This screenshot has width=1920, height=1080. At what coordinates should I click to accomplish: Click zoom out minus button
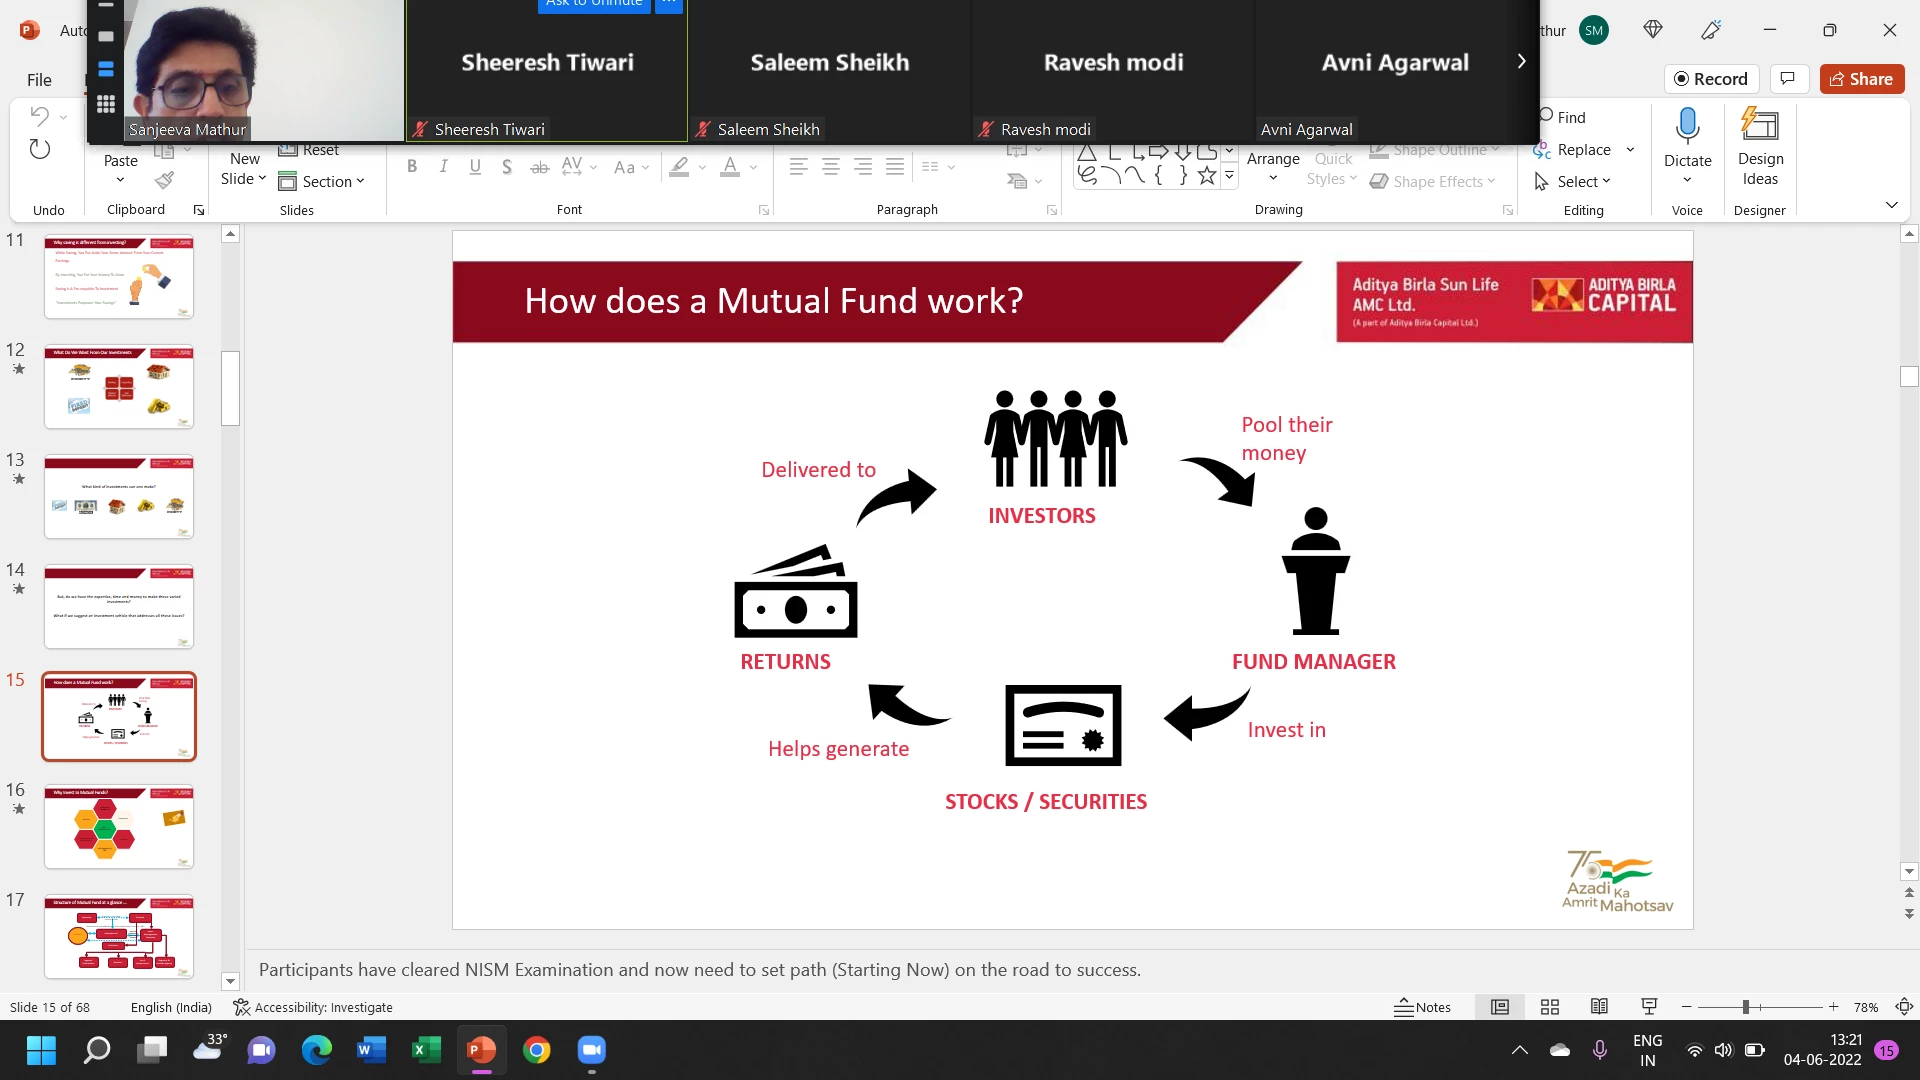tap(1687, 1007)
